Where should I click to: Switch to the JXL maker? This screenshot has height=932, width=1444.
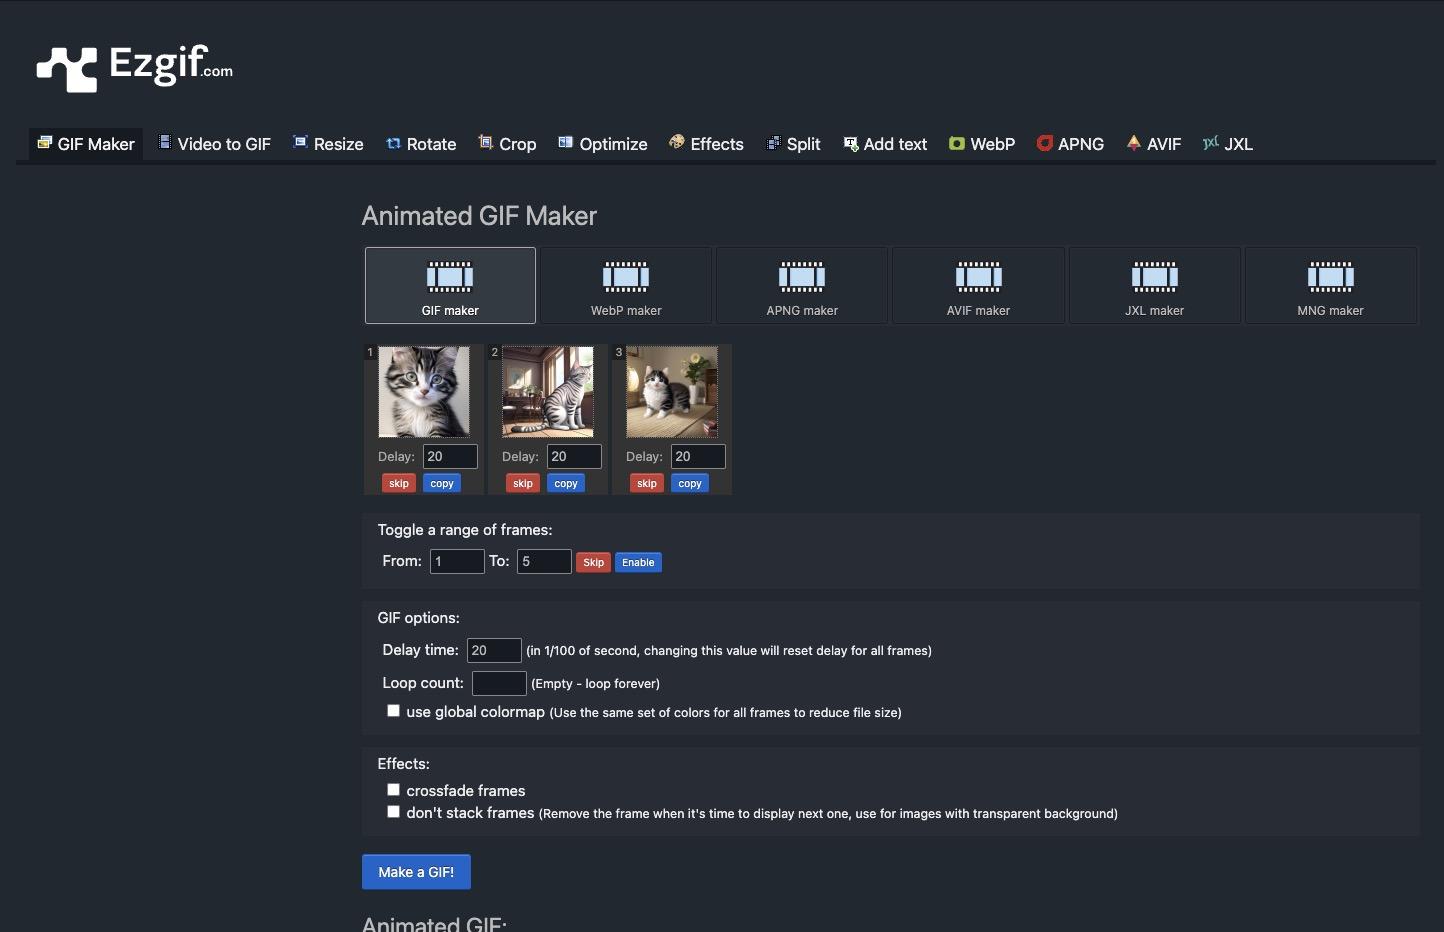[x=1154, y=285]
